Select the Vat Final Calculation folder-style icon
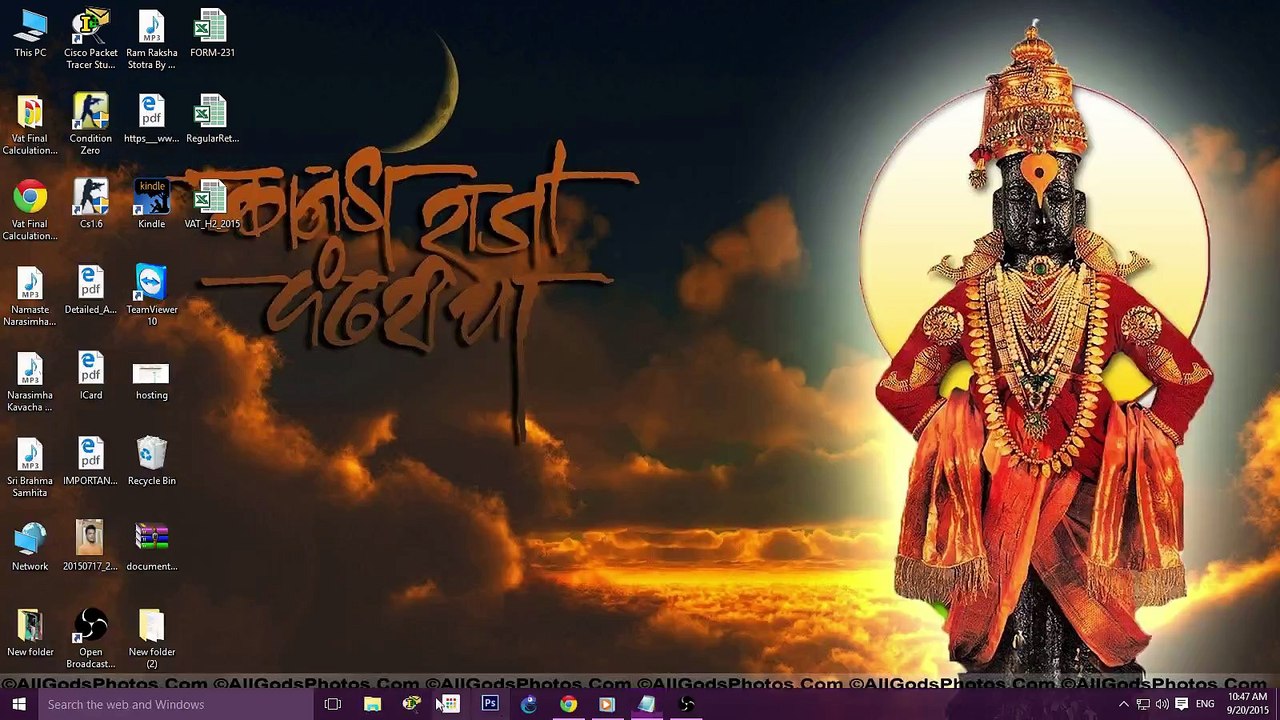Screen dimensions: 1280x720 (x=30, y=126)
